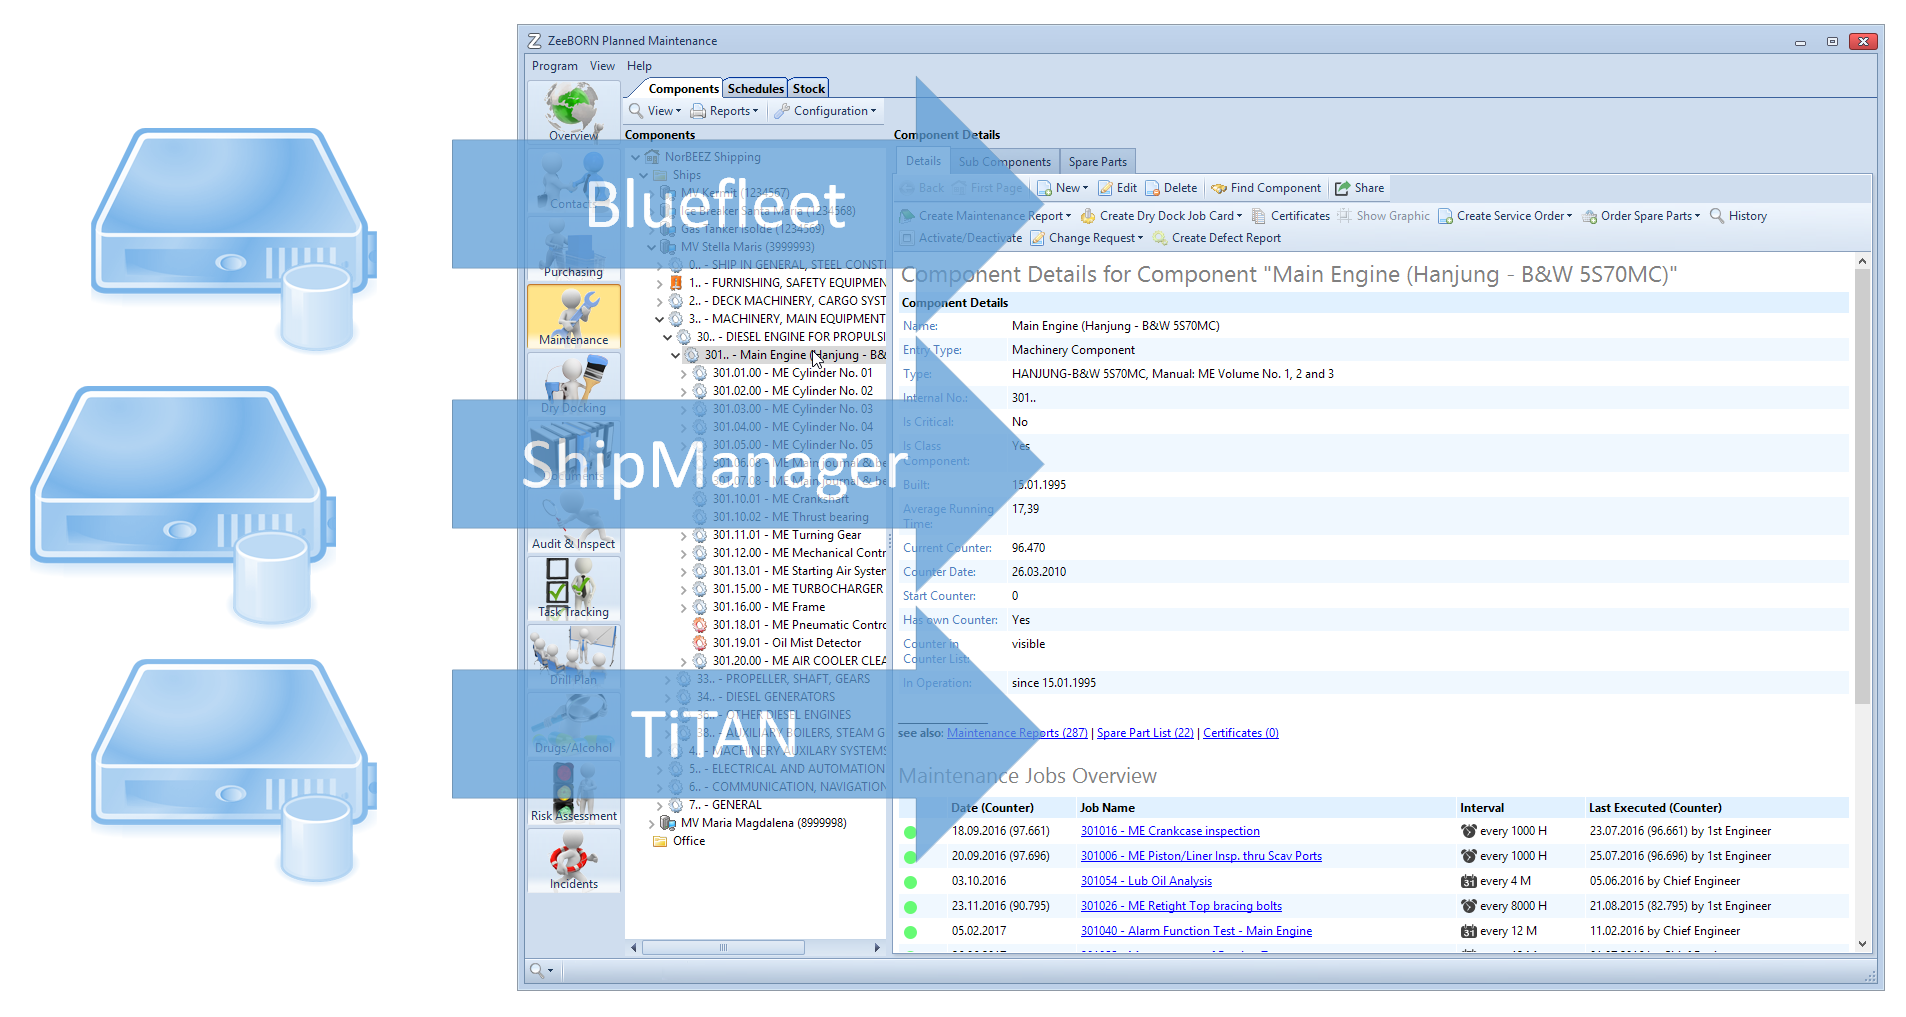The width and height of the screenshot is (1906, 1017).
Task: Click the Interval column header
Action: click(x=1481, y=808)
